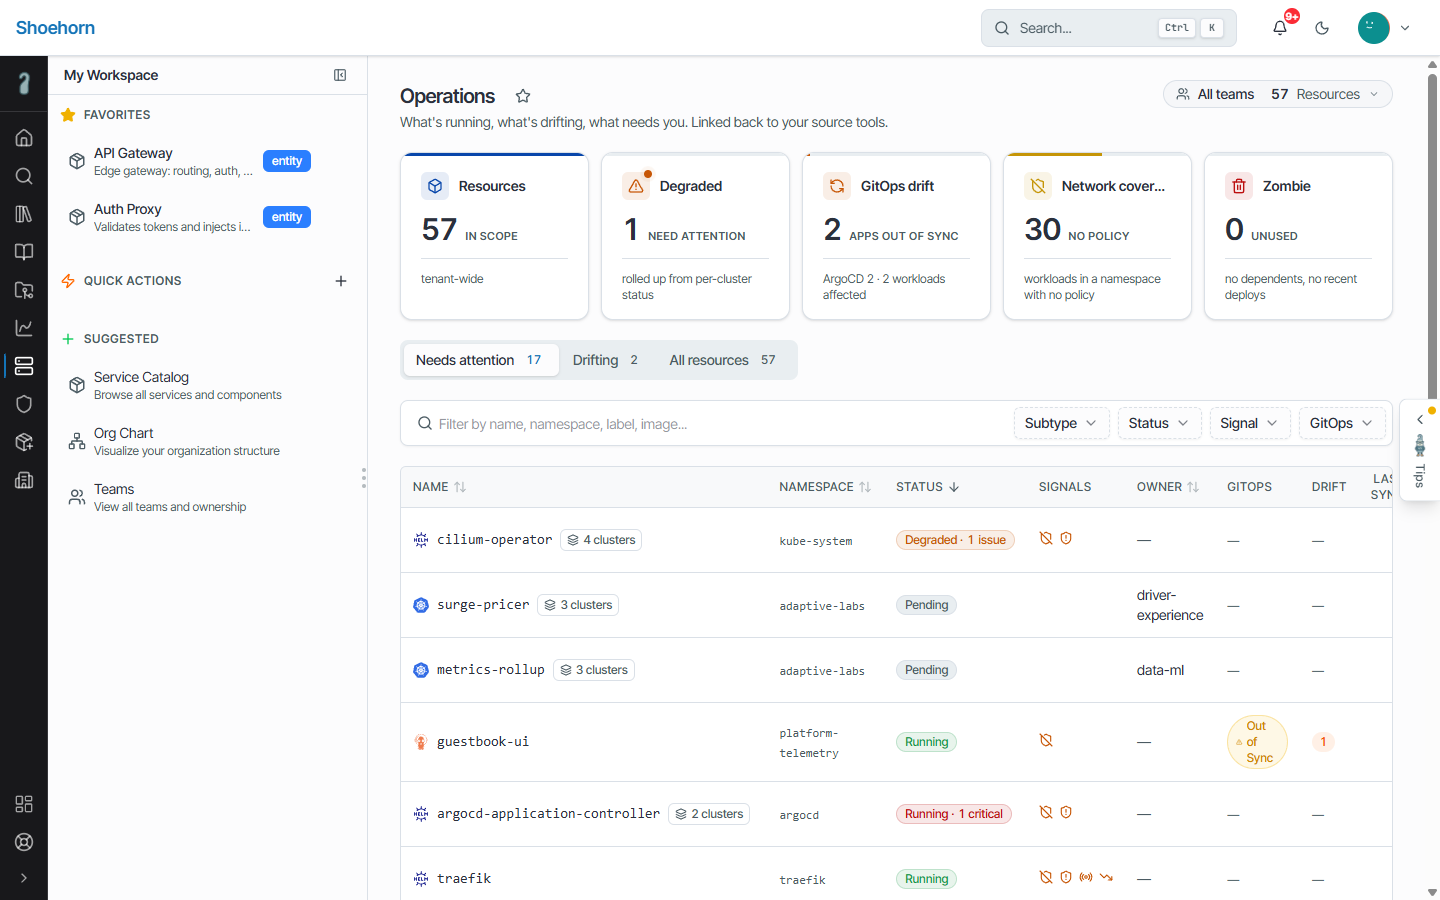Open the Service Catalog suggestion
This screenshot has height=900, width=1440.
(x=190, y=385)
